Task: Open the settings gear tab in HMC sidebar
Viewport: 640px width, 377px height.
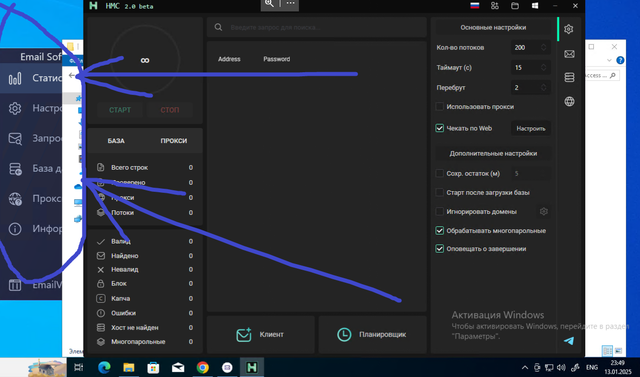Action: point(569,29)
